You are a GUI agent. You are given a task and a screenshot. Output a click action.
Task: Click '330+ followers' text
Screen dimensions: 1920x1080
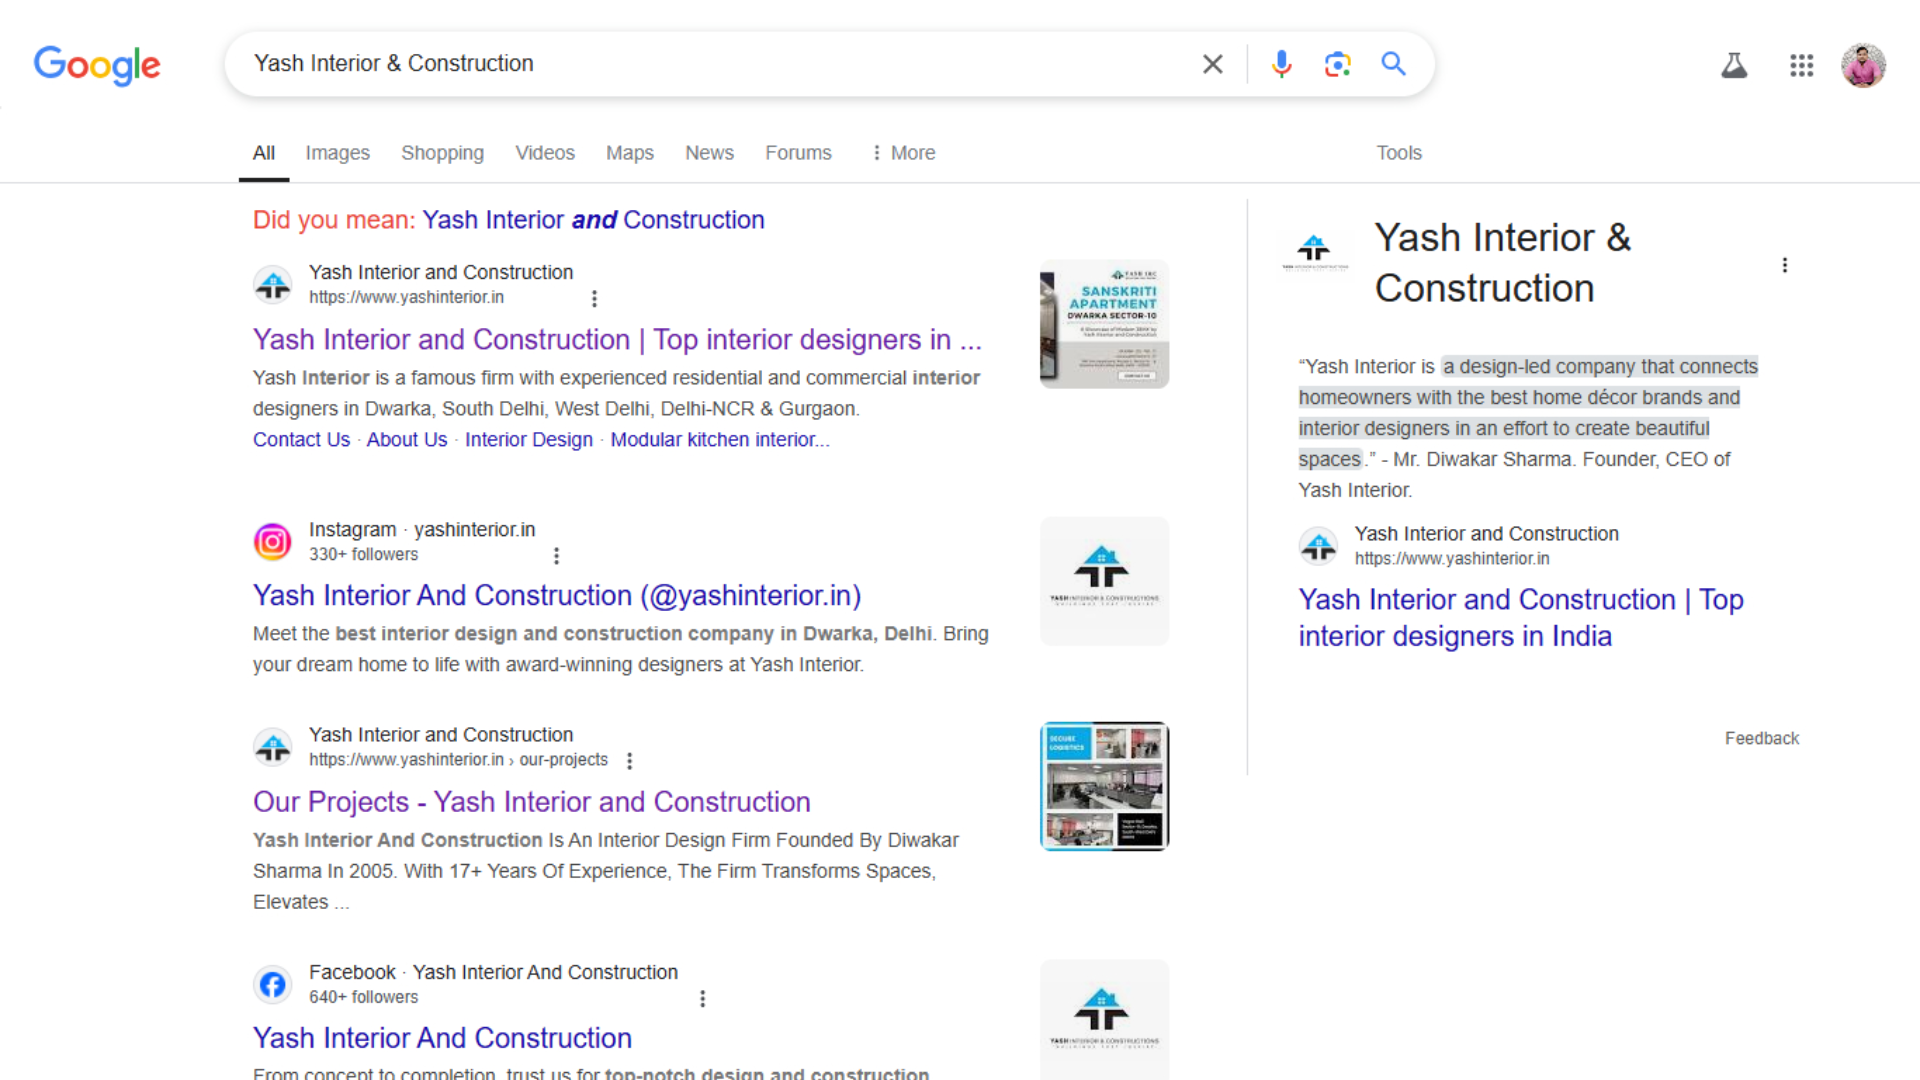(x=363, y=555)
